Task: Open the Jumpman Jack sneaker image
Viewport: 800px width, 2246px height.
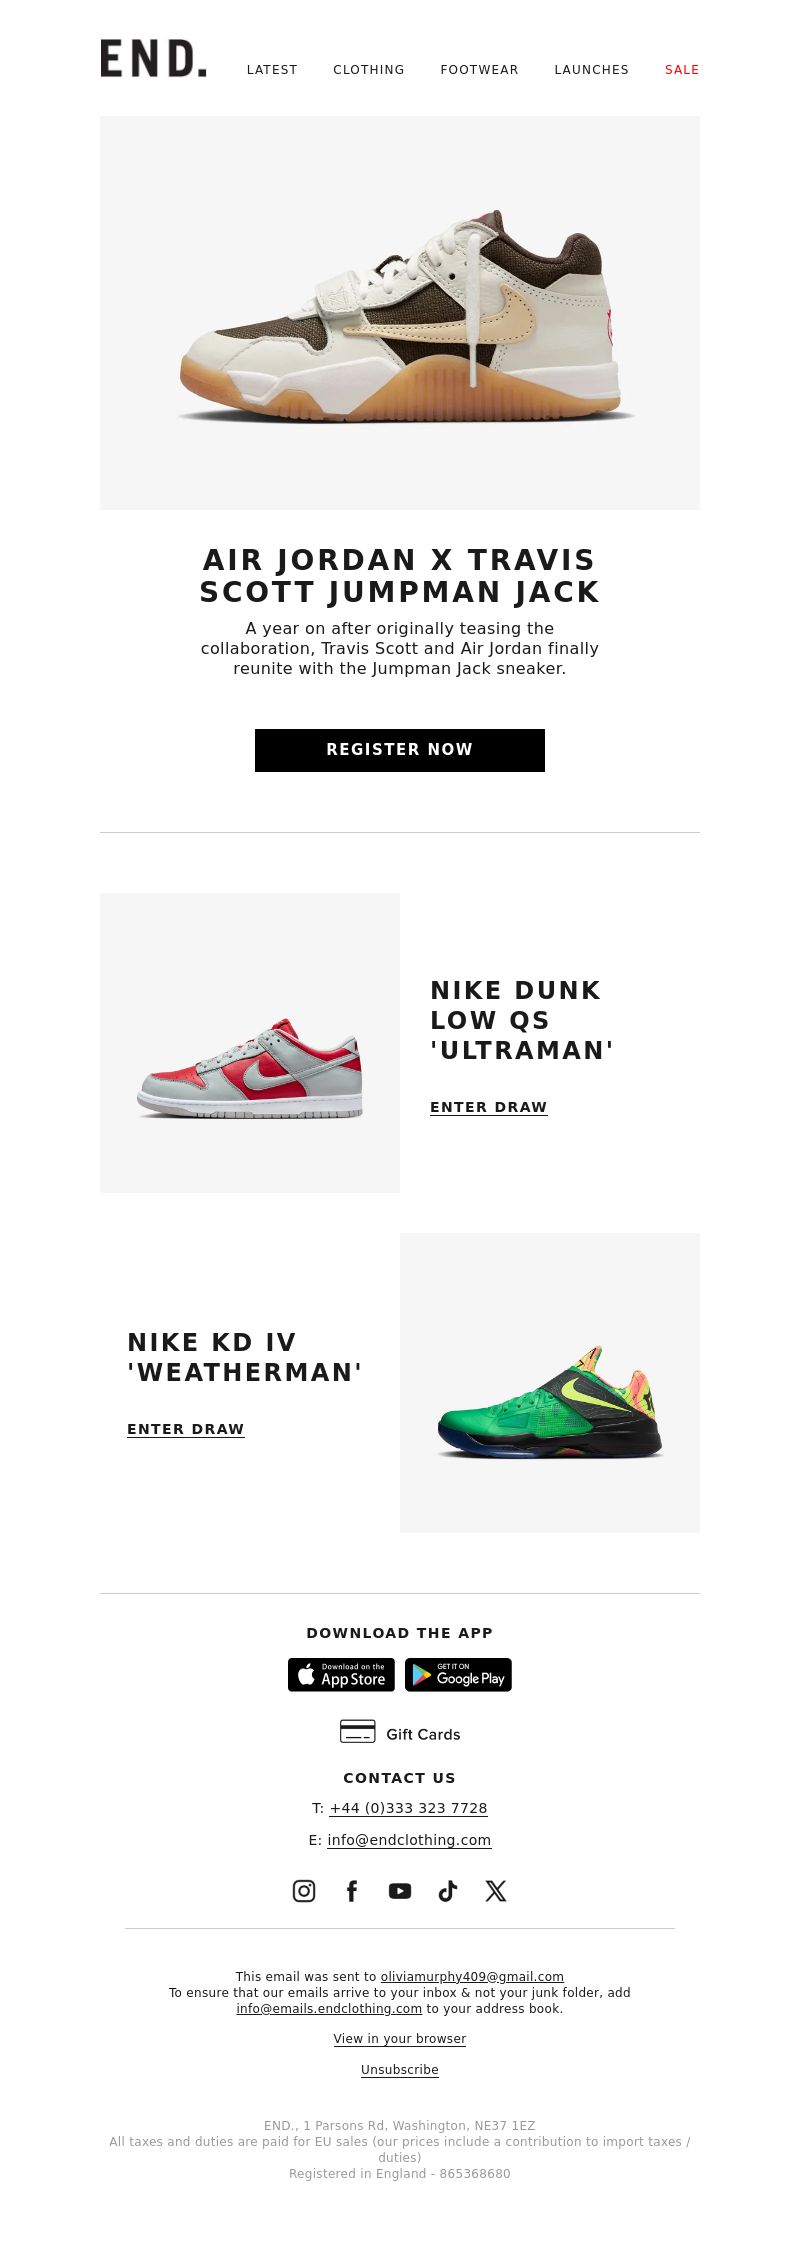Action: pos(400,313)
